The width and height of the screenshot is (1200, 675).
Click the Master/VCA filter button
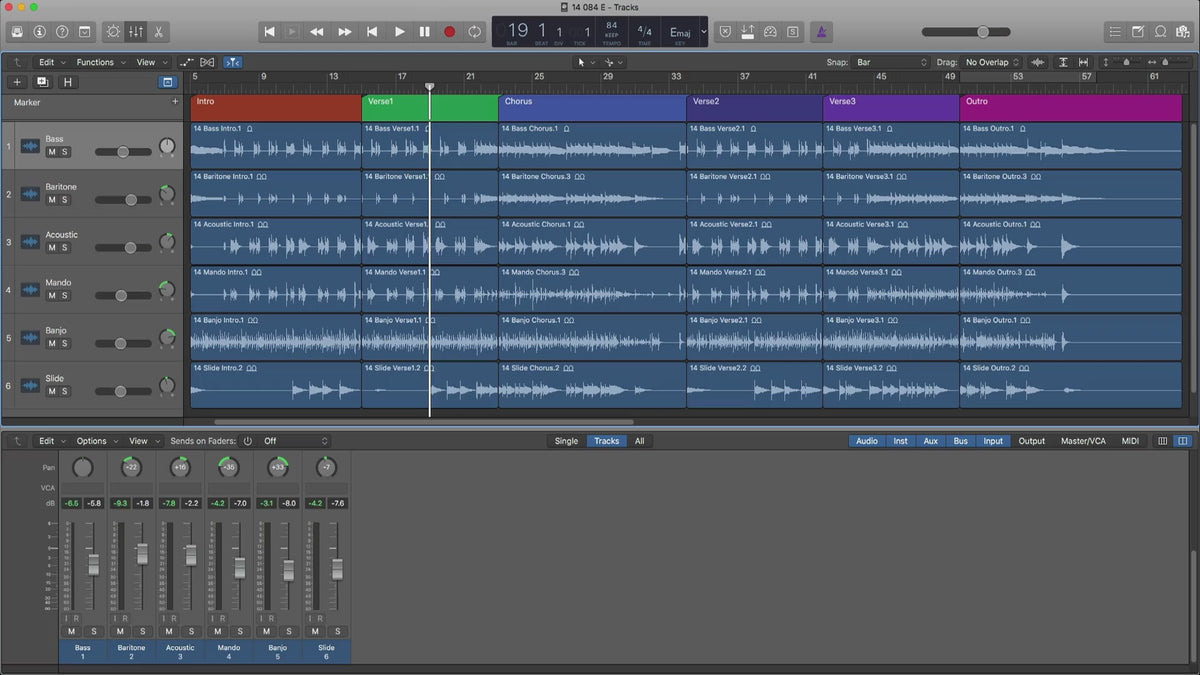click(x=1083, y=441)
